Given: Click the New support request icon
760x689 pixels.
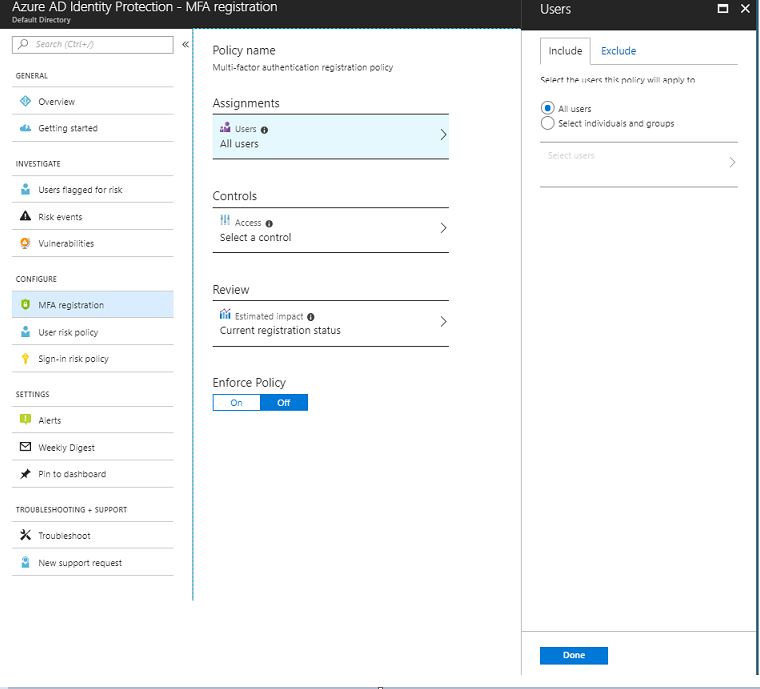Looking at the screenshot, I should click(25, 562).
